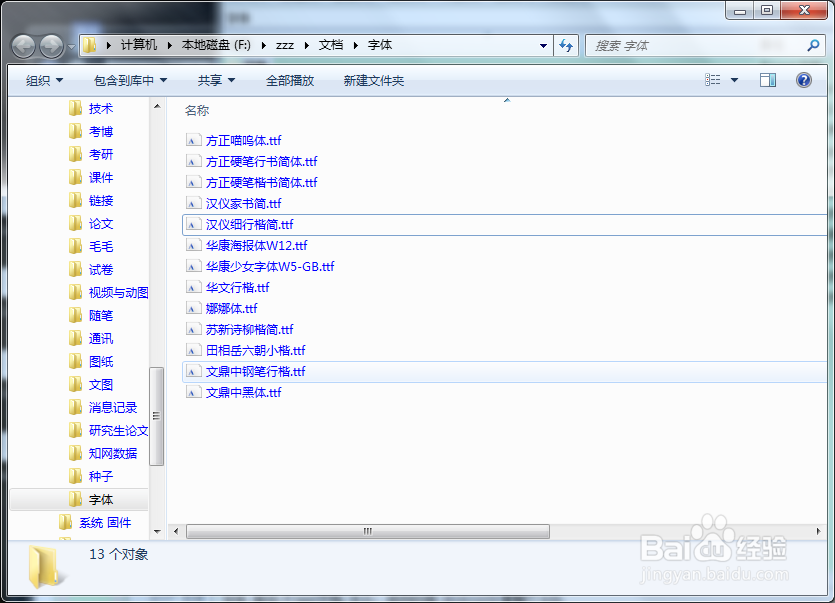The height and width of the screenshot is (603, 835).
Task: Select the 通讯 folder in tree
Action: (101, 338)
